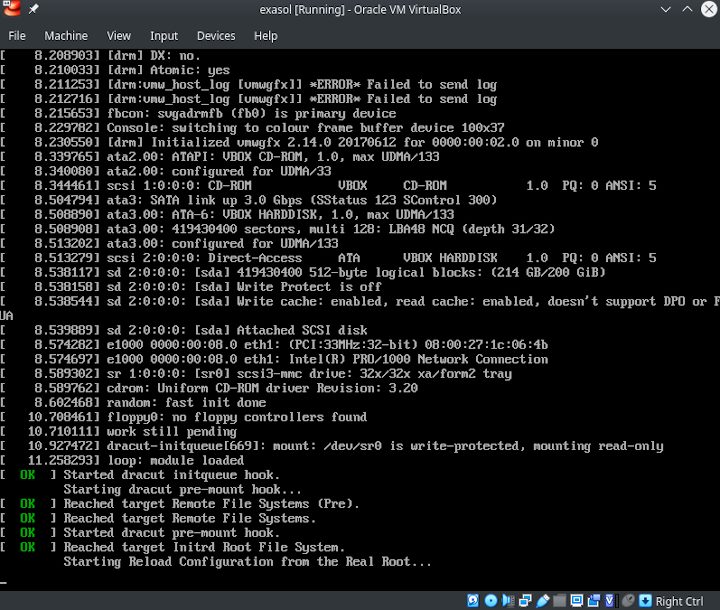Click the keyboard capture arrow icon

pyautogui.click(x=645, y=600)
